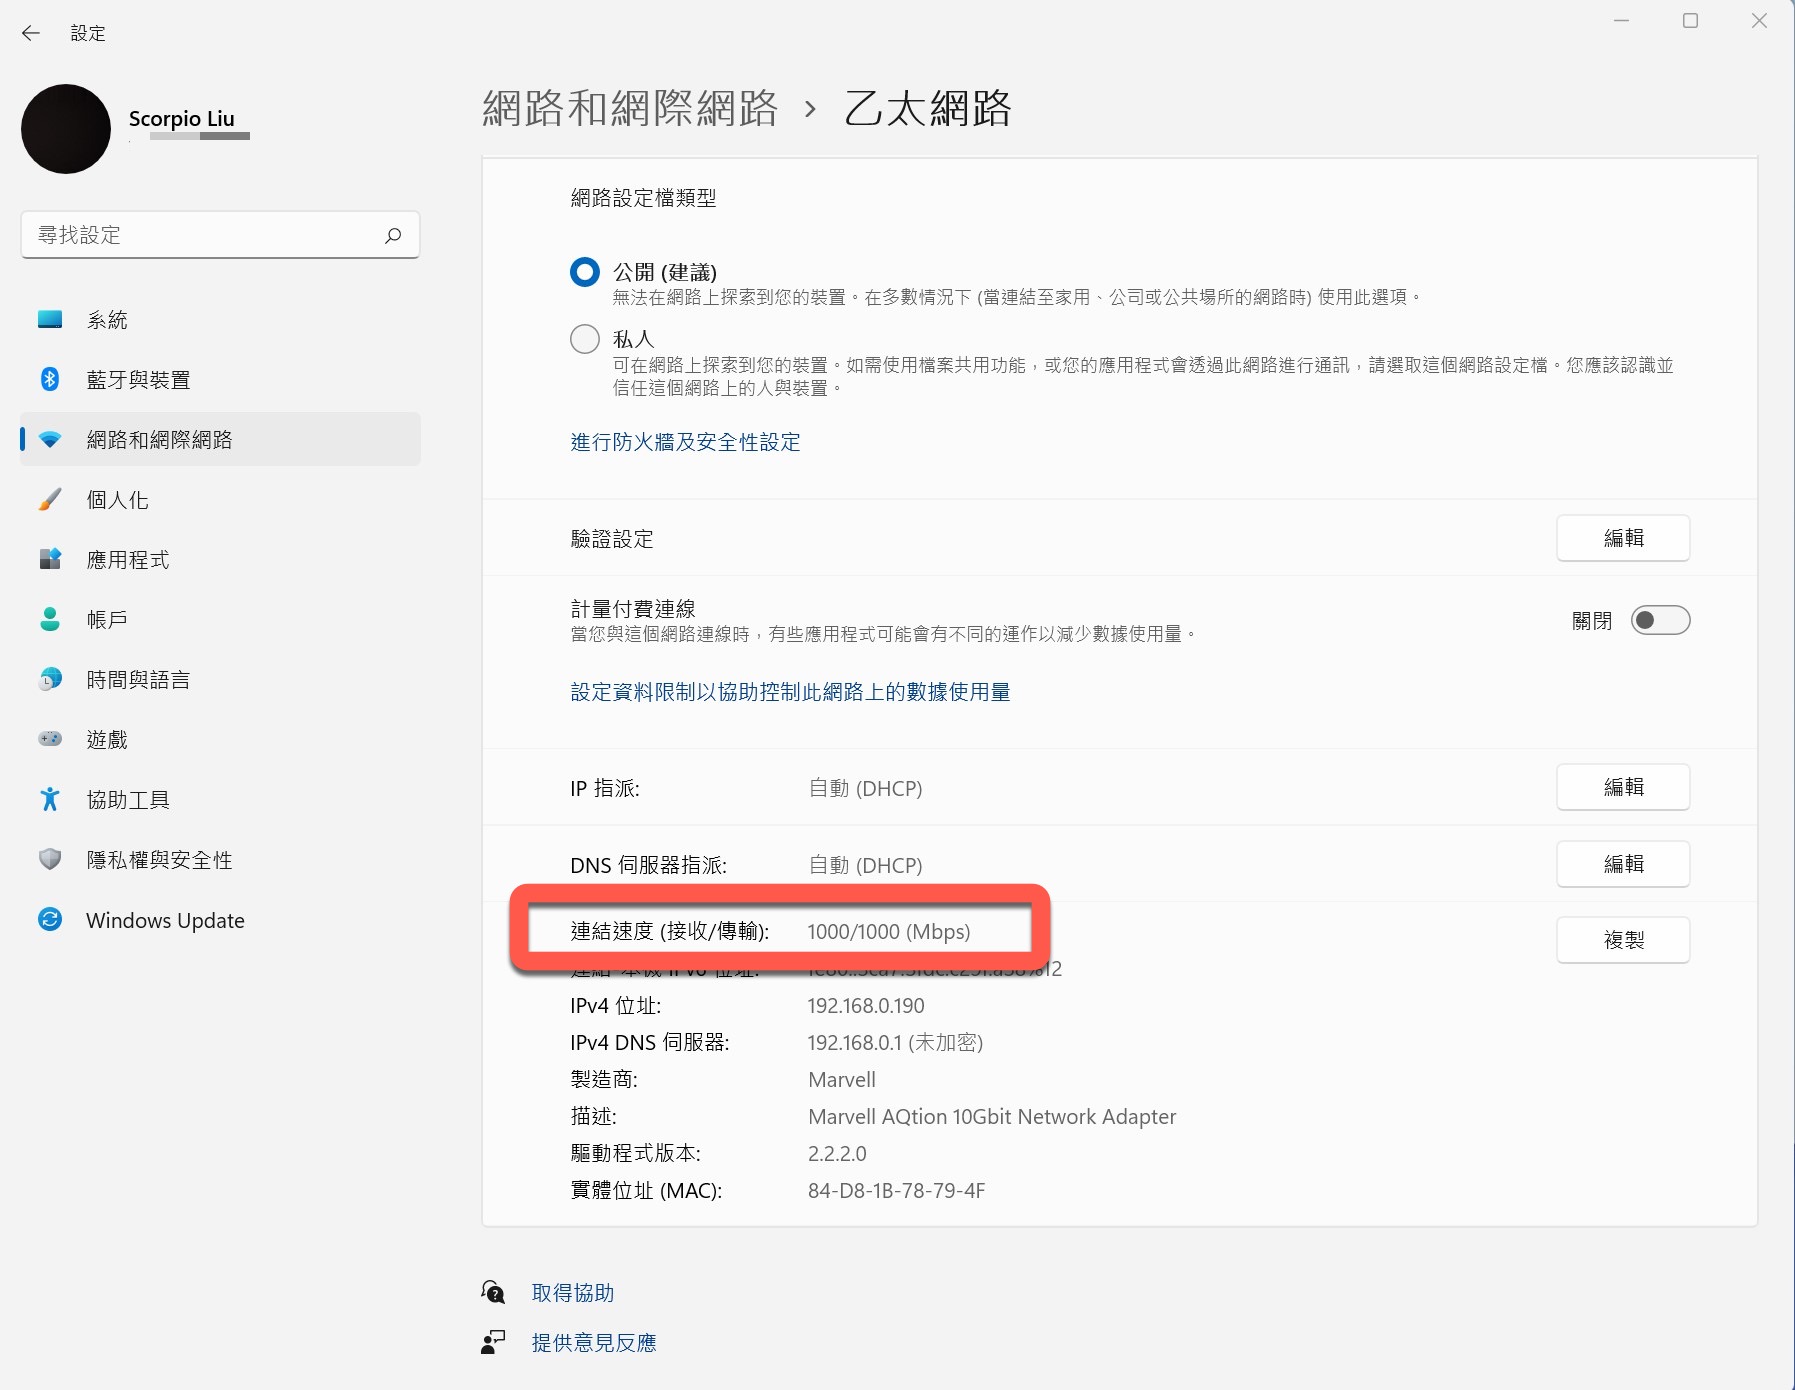Select the Windows Update sync icon
Image resolution: width=1795 pixels, height=1390 pixels.
click(x=50, y=919)
